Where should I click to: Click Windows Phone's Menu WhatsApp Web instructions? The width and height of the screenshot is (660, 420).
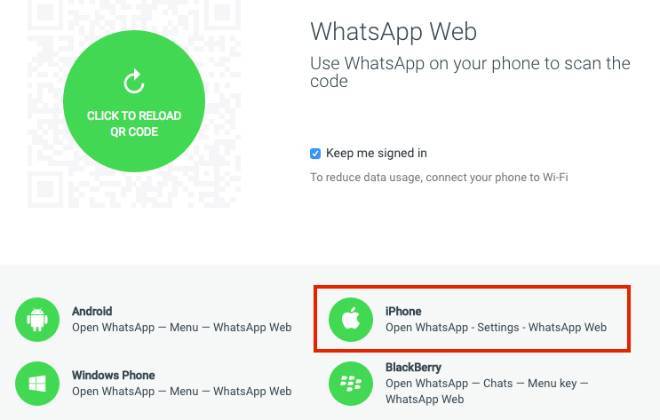click(182, 391)
